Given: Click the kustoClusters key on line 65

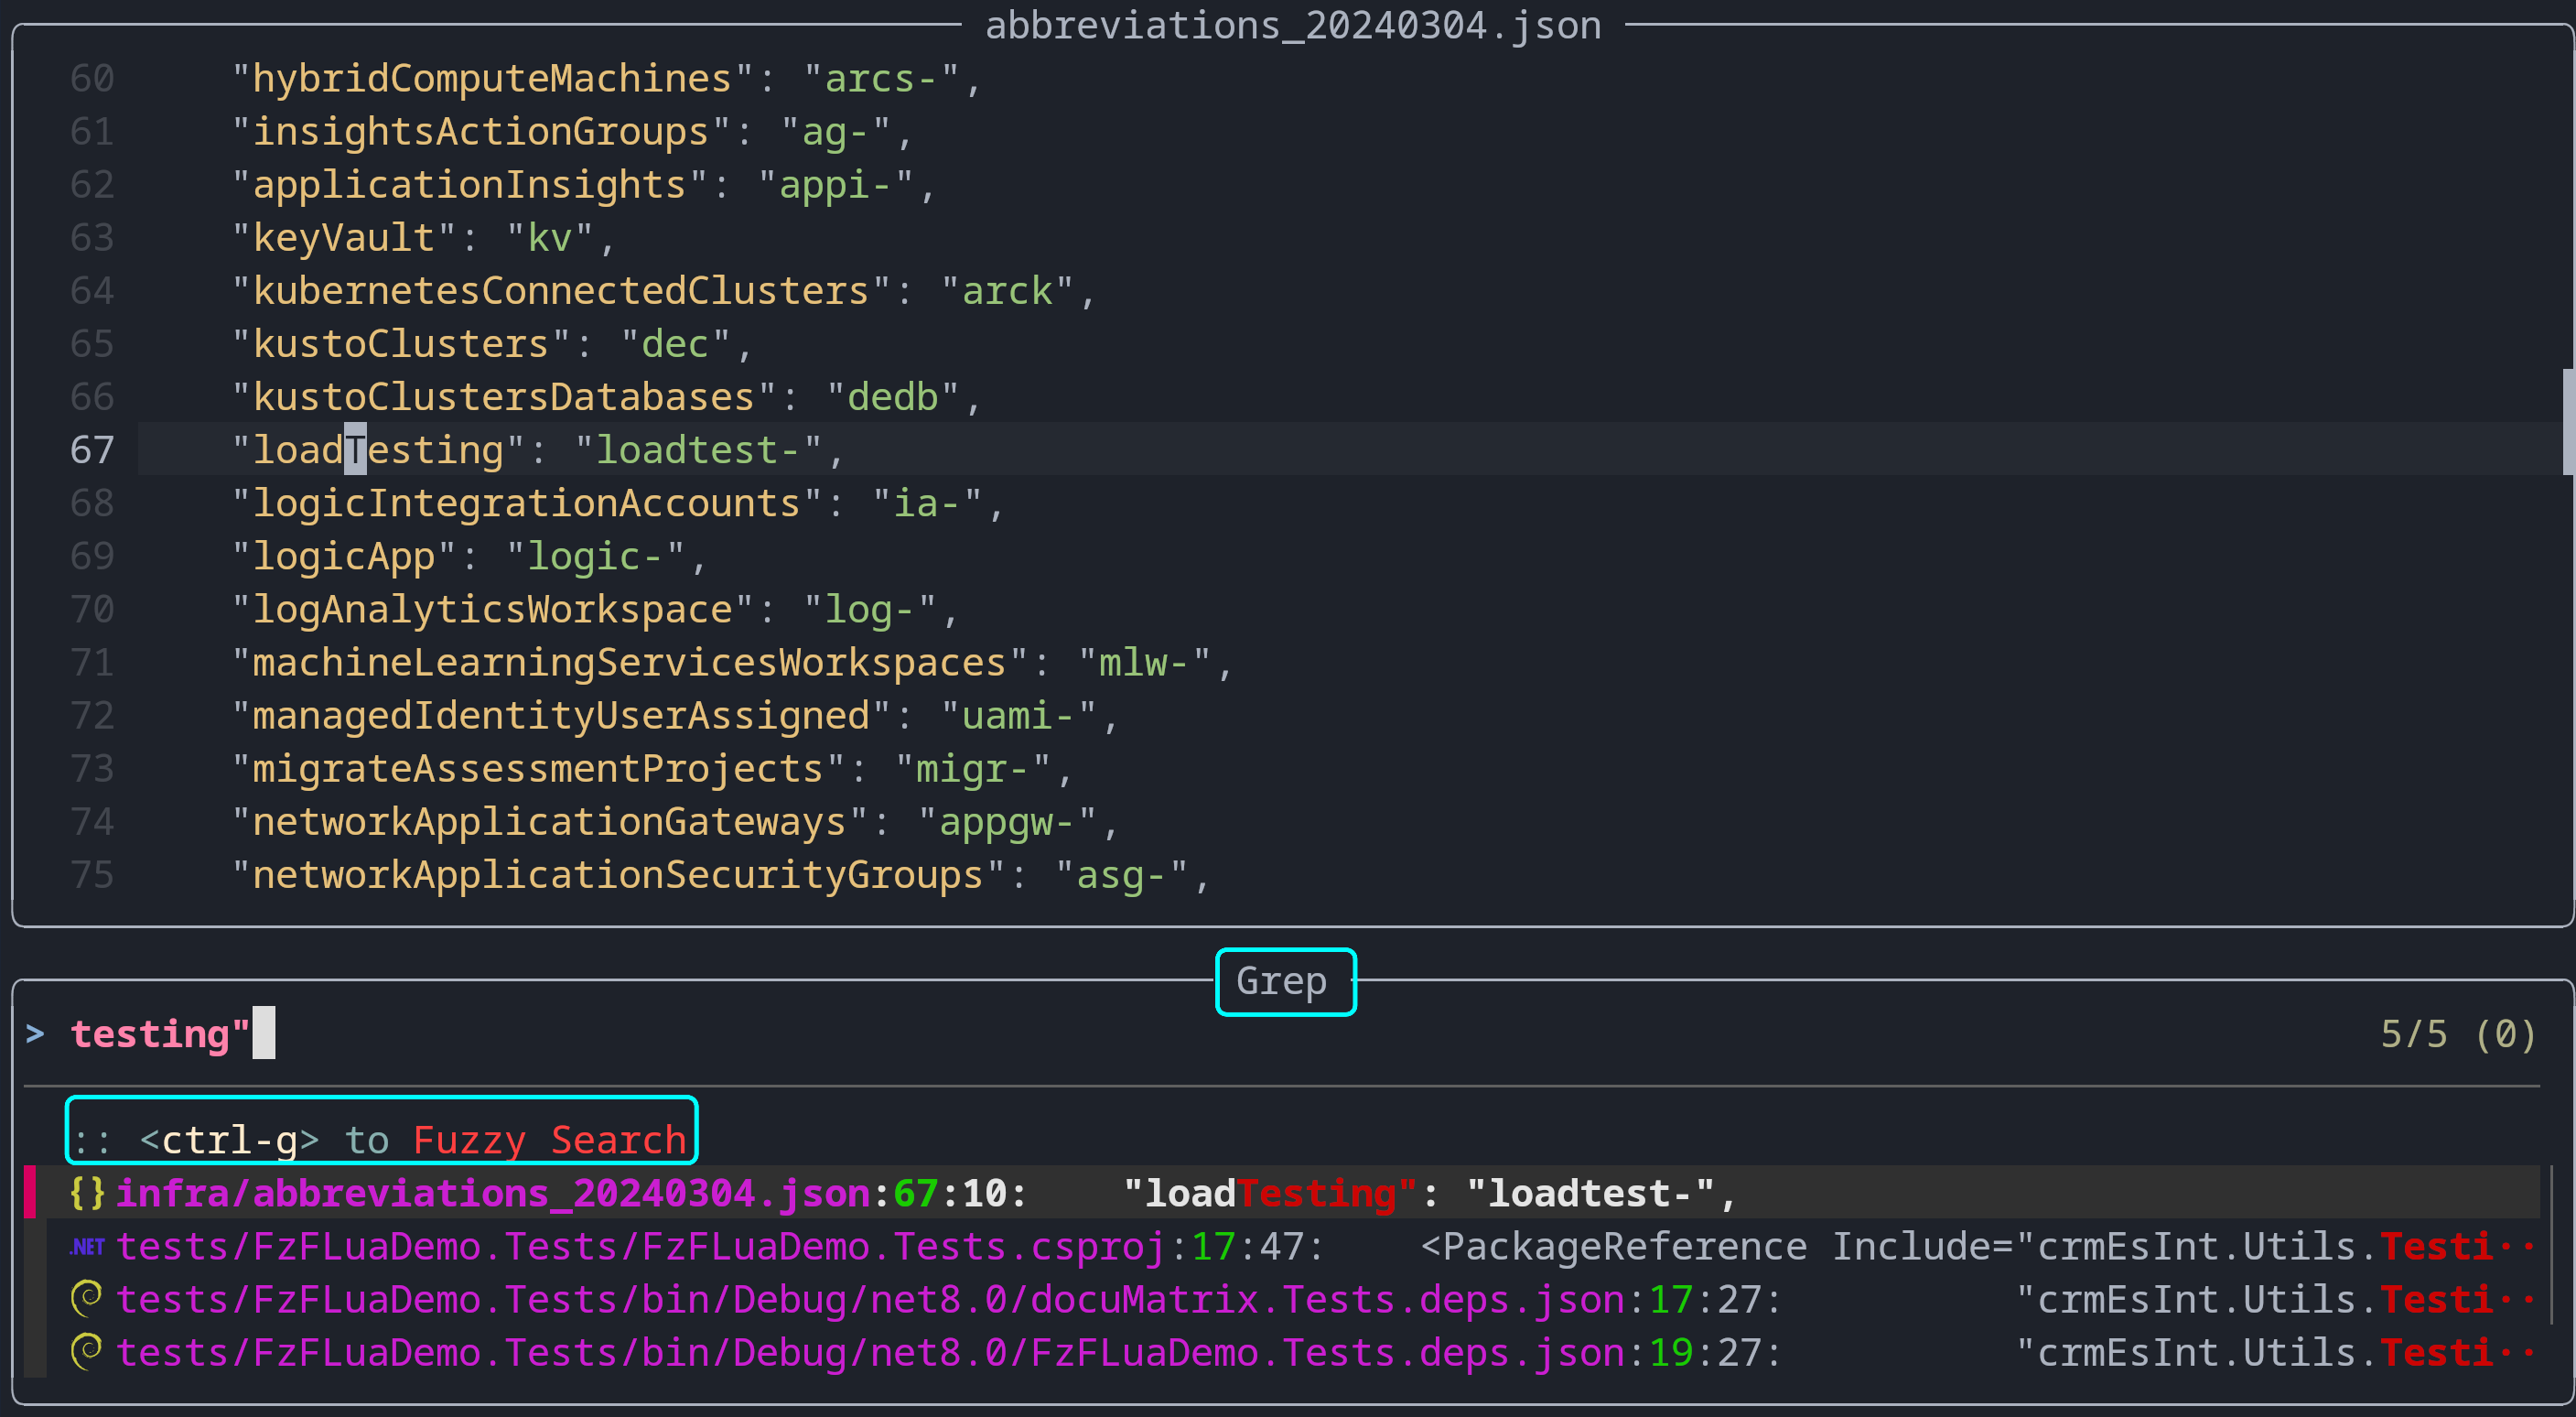Looking at the screenshot, I should coord(401,343).
